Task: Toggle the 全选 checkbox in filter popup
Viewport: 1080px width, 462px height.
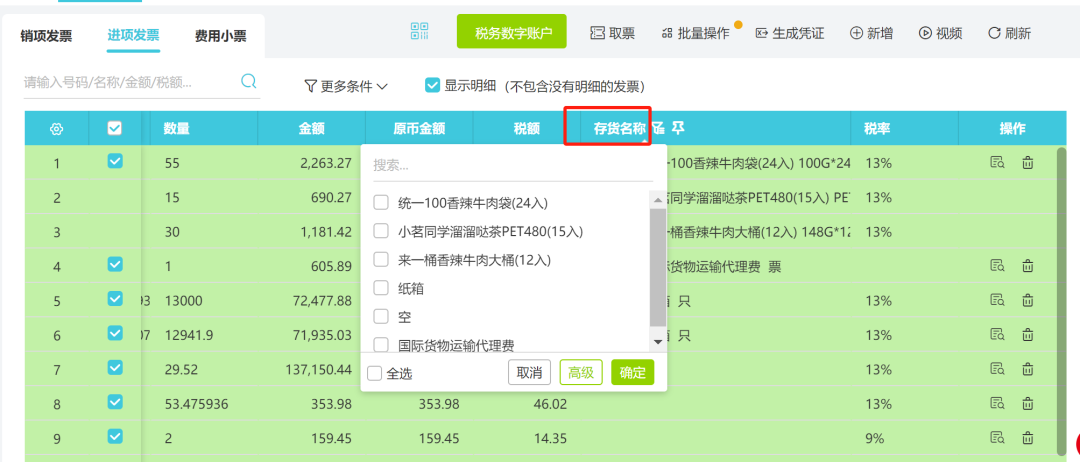Action: [x=374, y=374]
